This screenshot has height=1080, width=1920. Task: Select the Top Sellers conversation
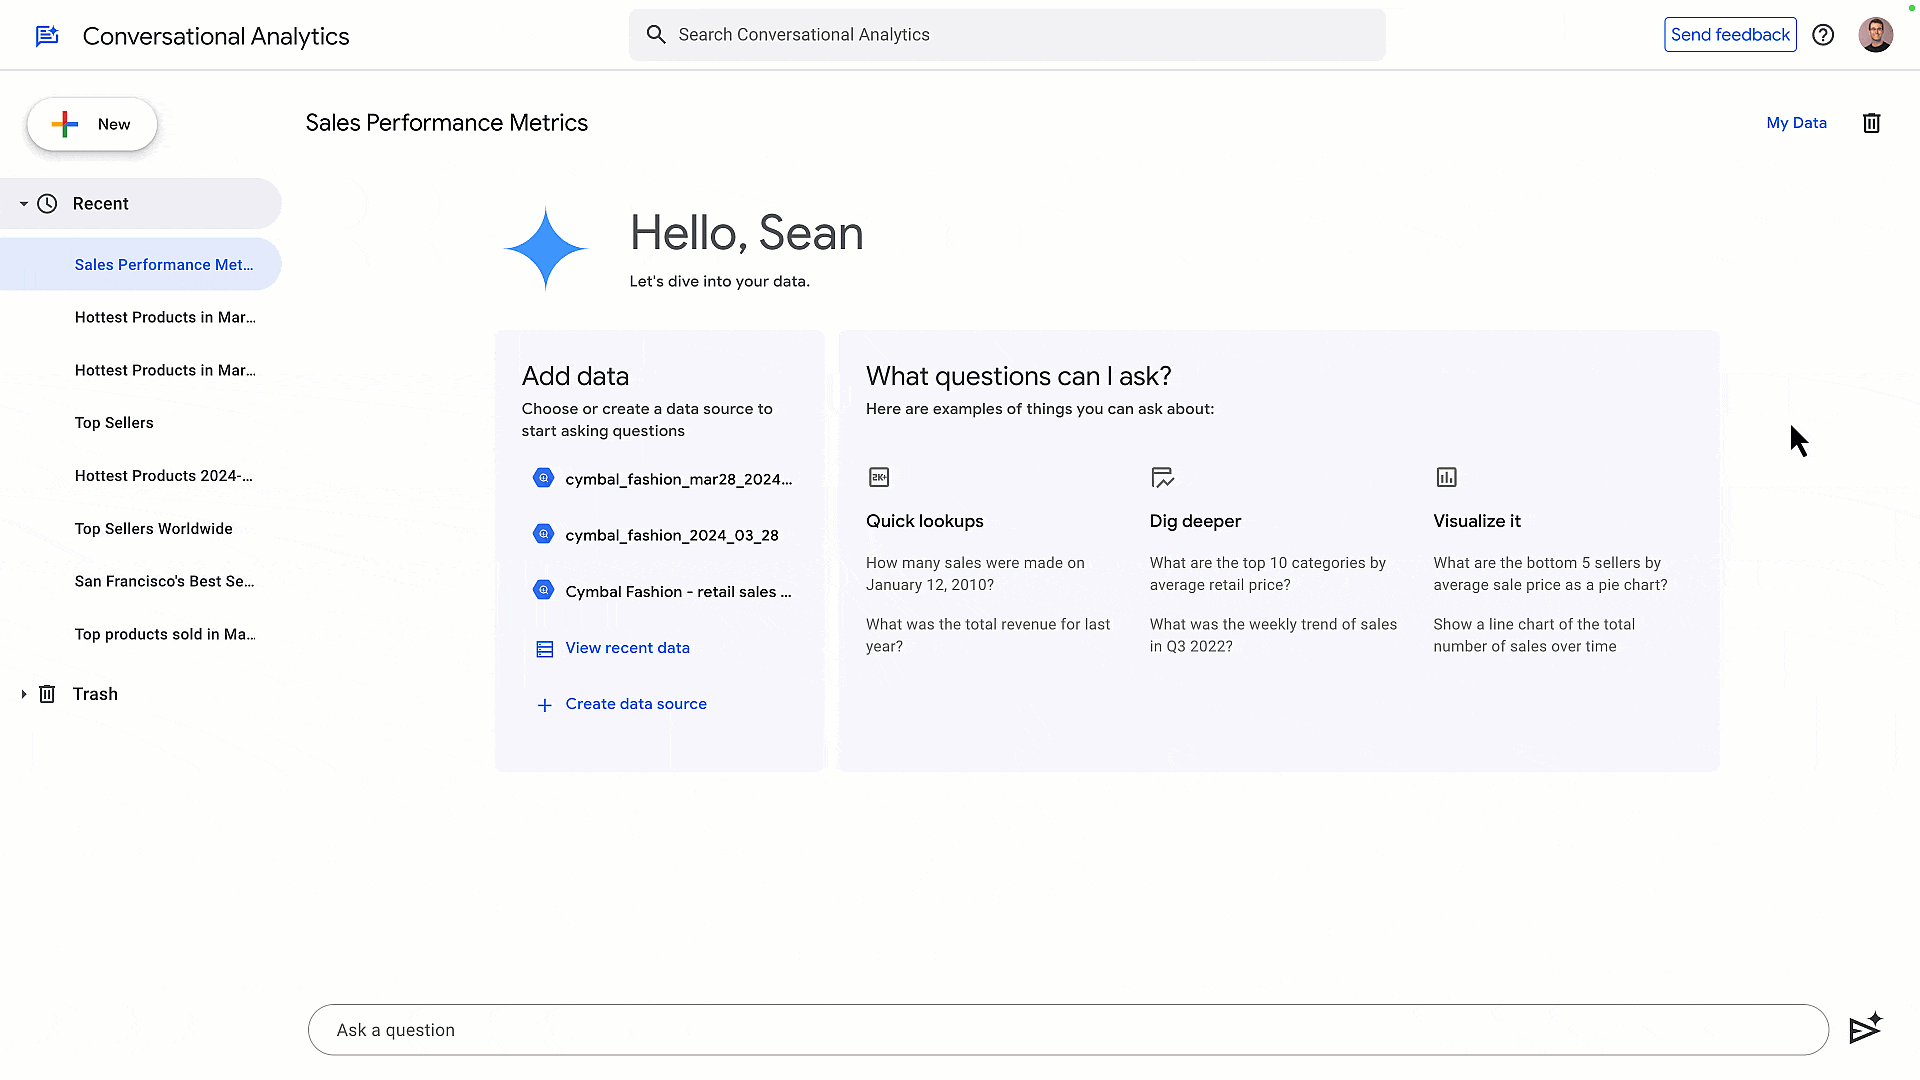114,422
